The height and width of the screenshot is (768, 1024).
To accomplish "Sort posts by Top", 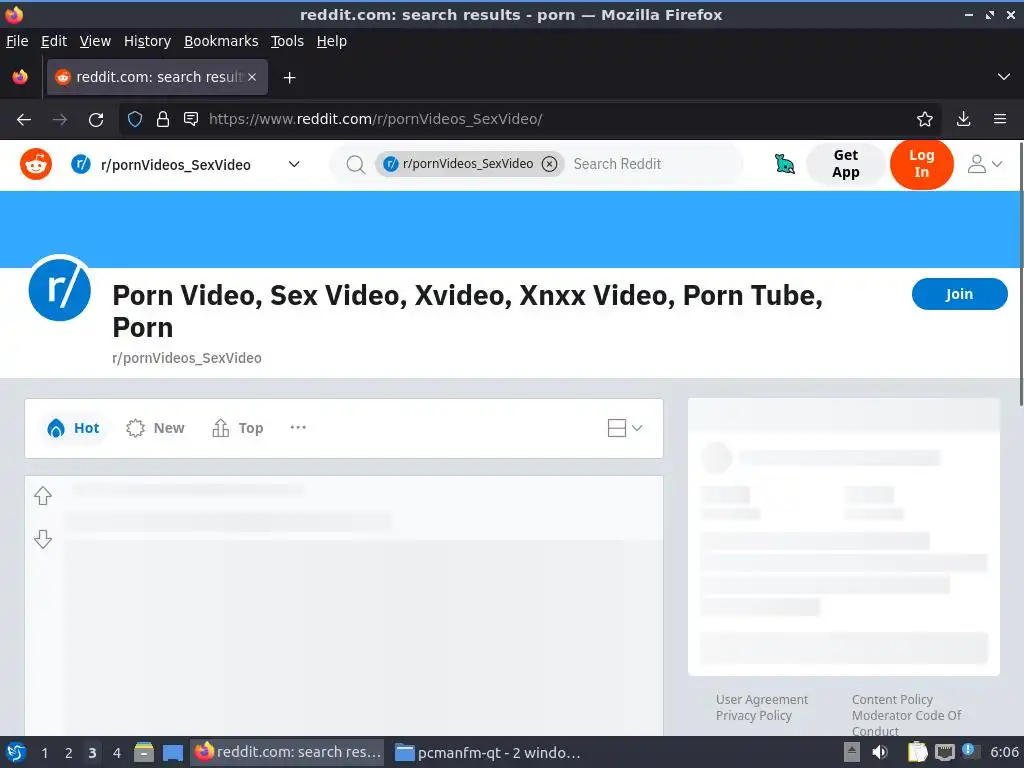I will pos(238,428).
